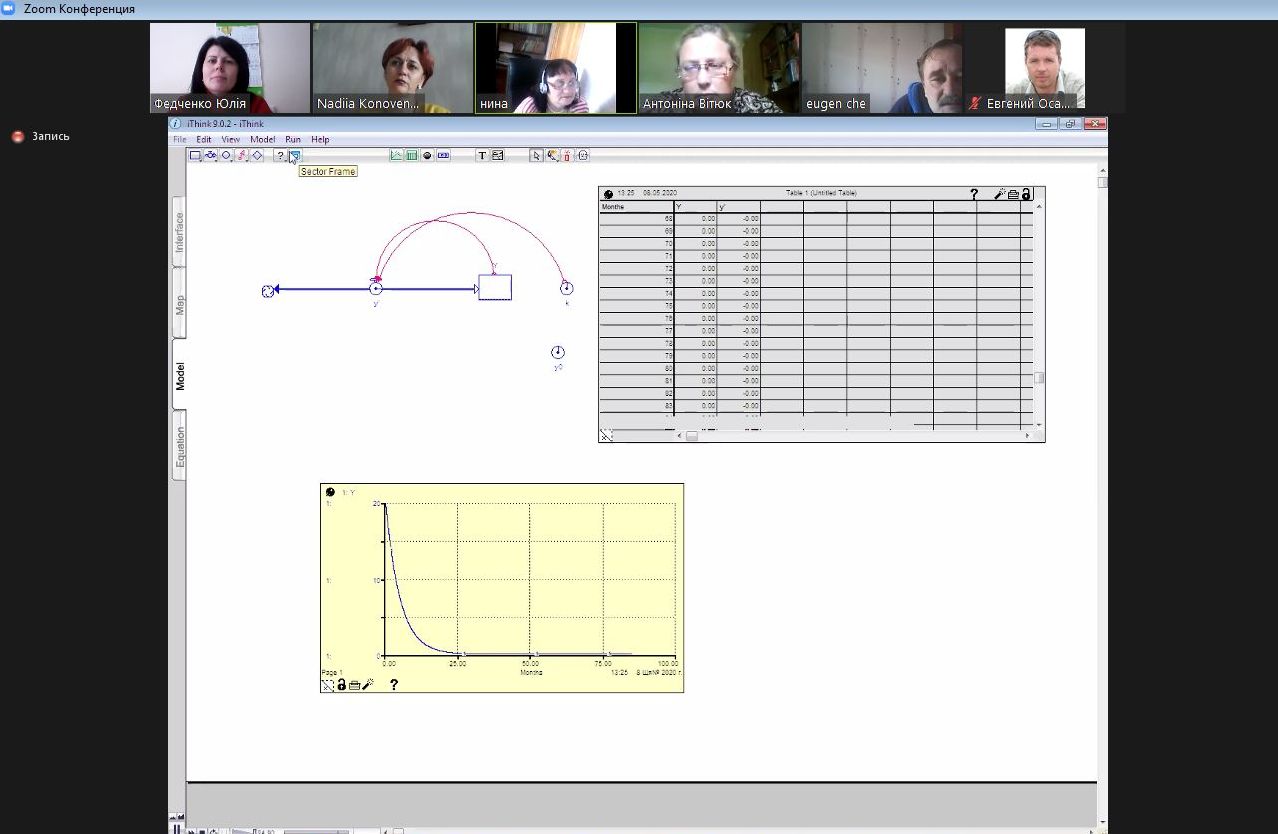Select the Flow building block tool

211,155
